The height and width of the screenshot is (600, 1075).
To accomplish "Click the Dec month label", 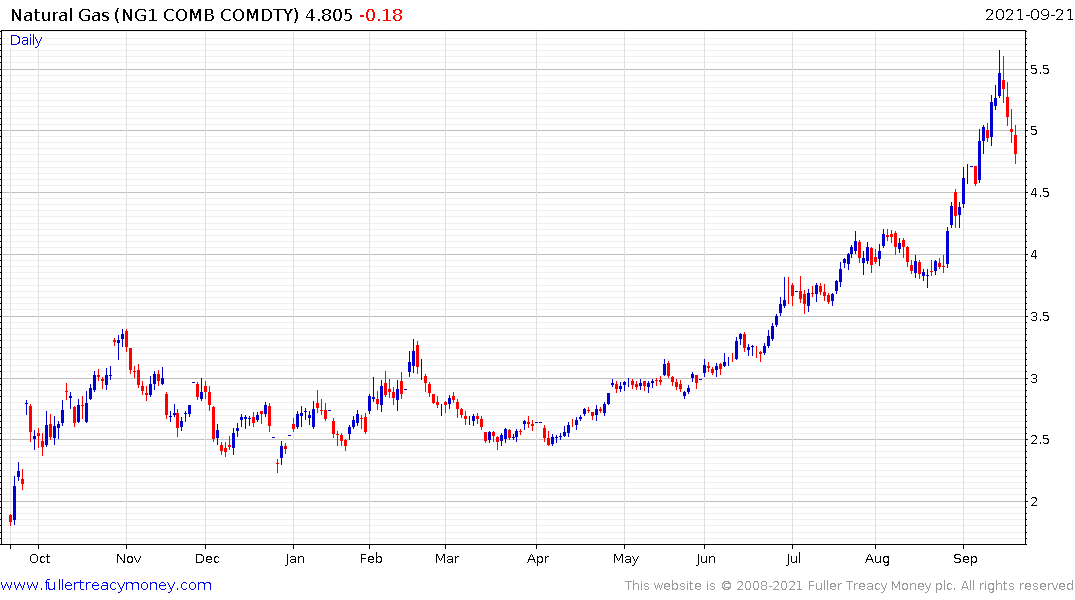I will 207,558.
